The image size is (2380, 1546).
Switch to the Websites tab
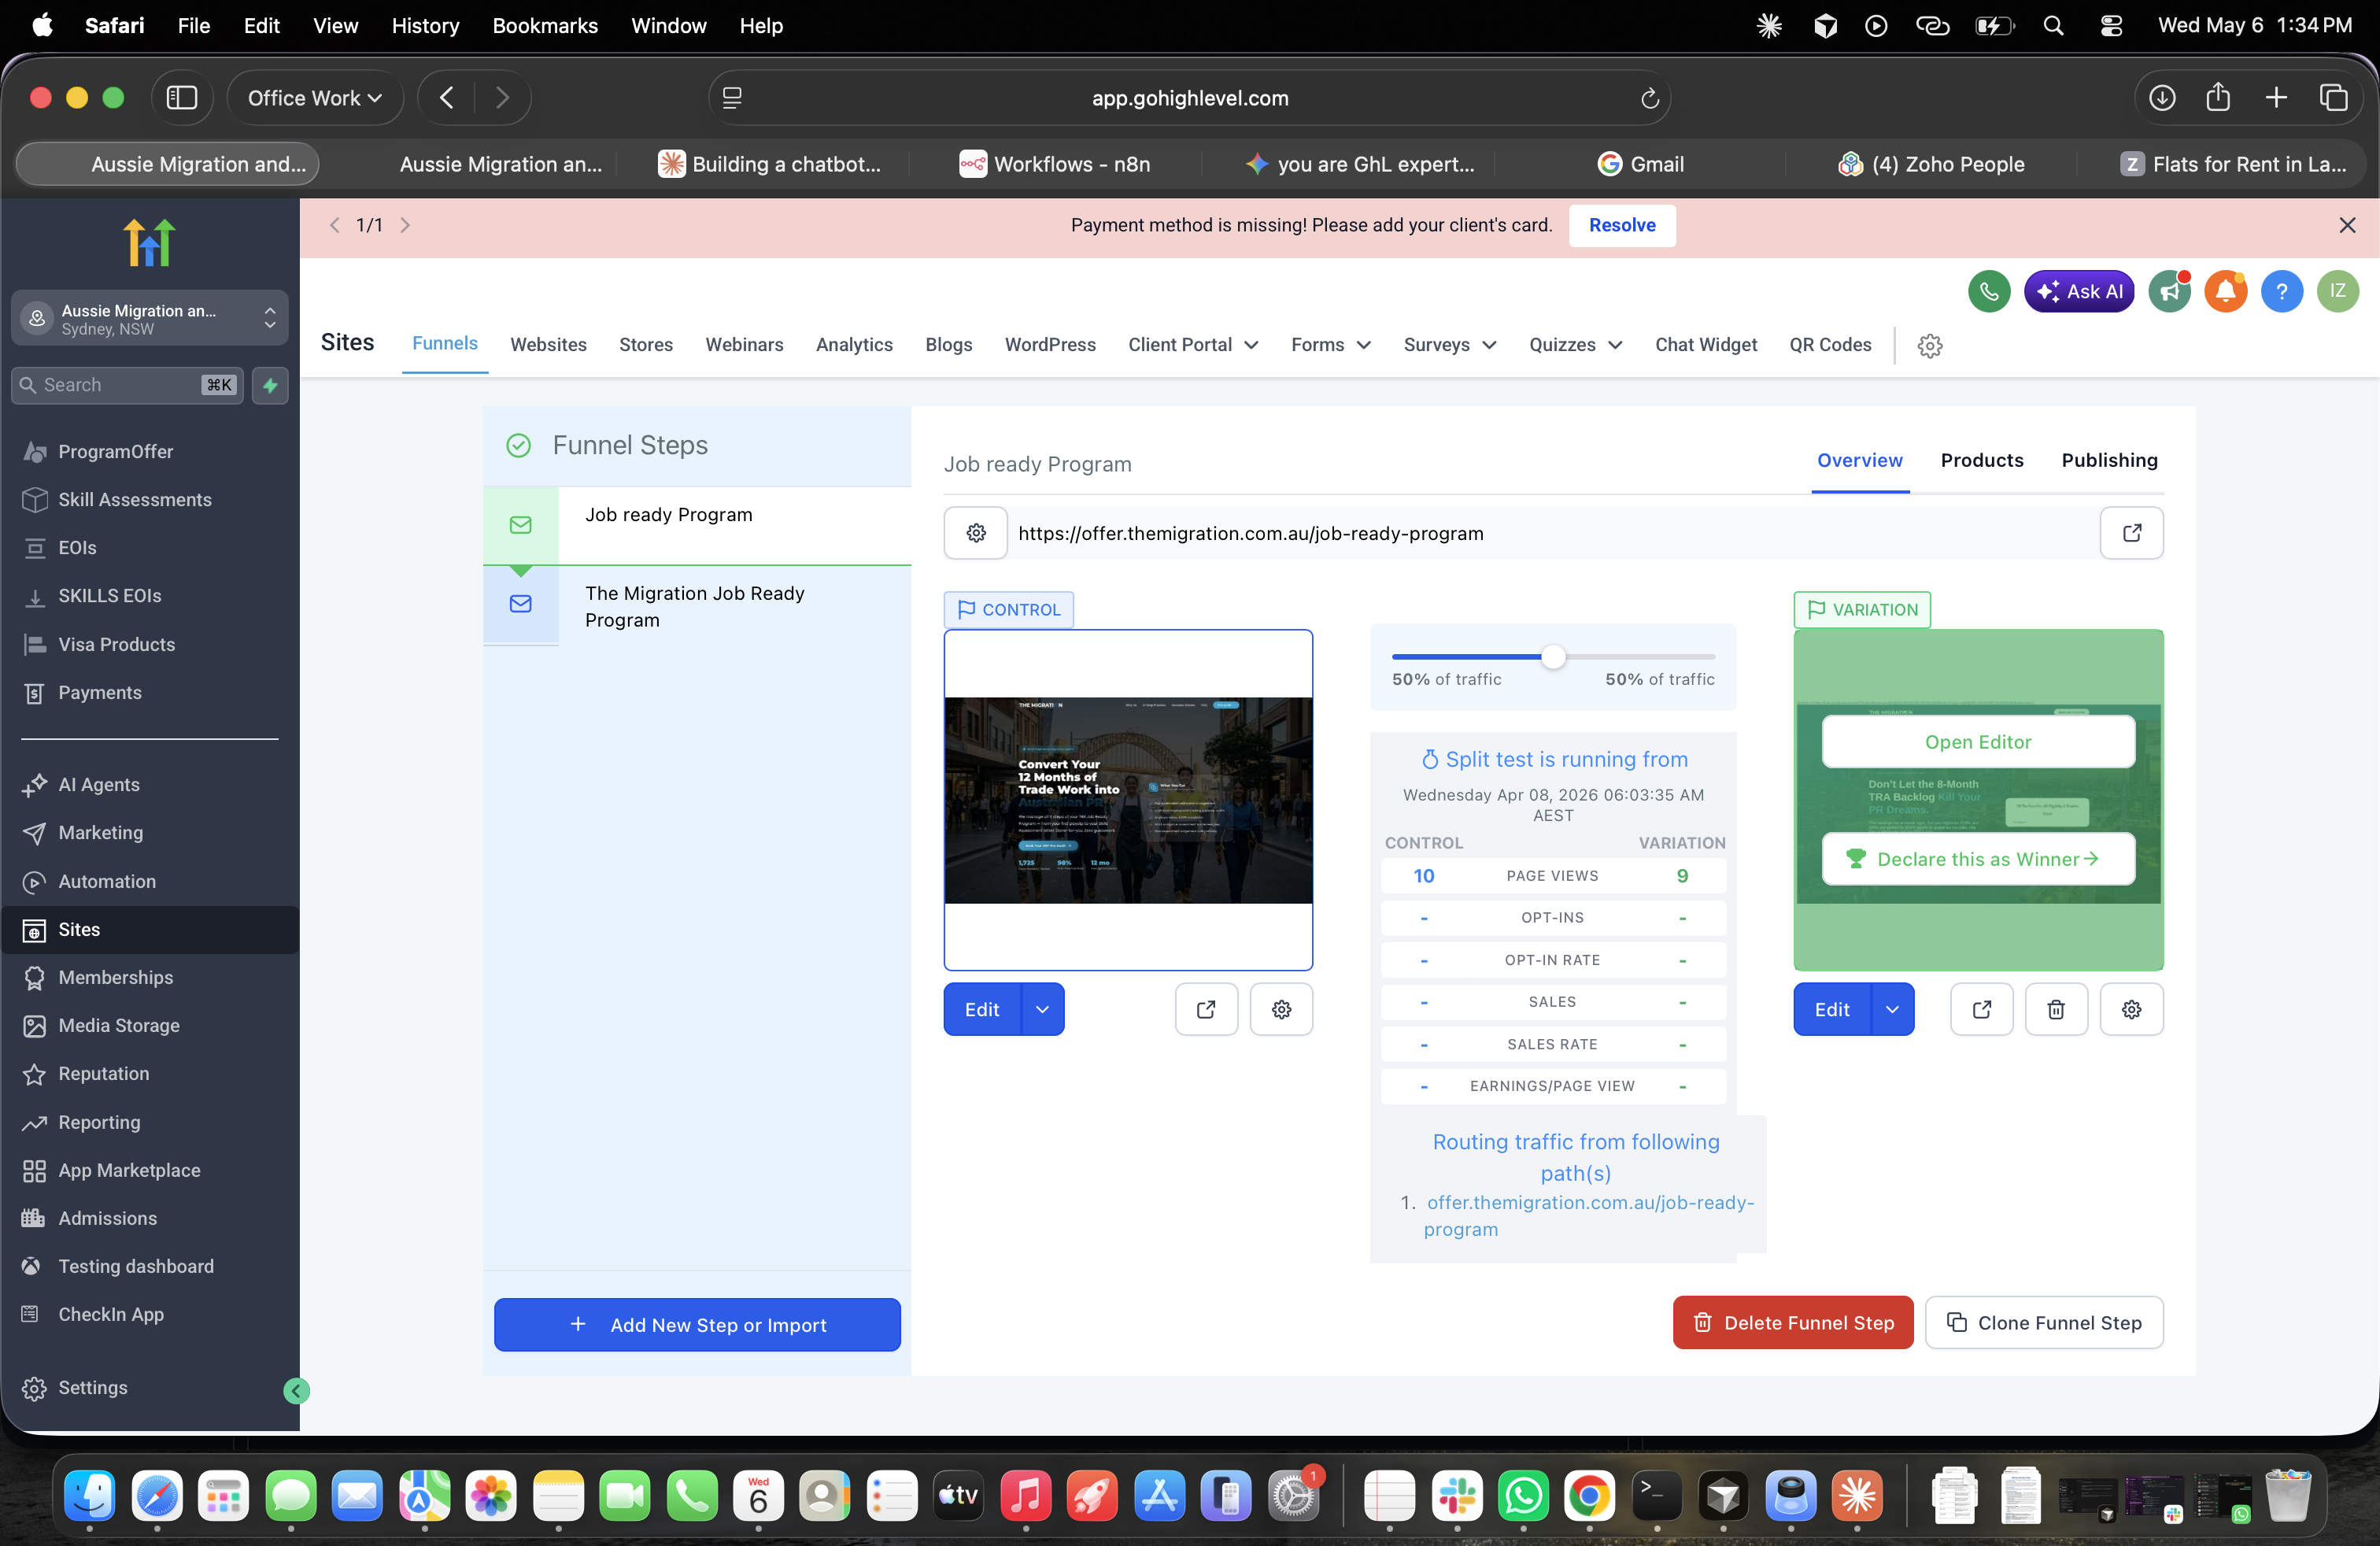click(548, 345)
